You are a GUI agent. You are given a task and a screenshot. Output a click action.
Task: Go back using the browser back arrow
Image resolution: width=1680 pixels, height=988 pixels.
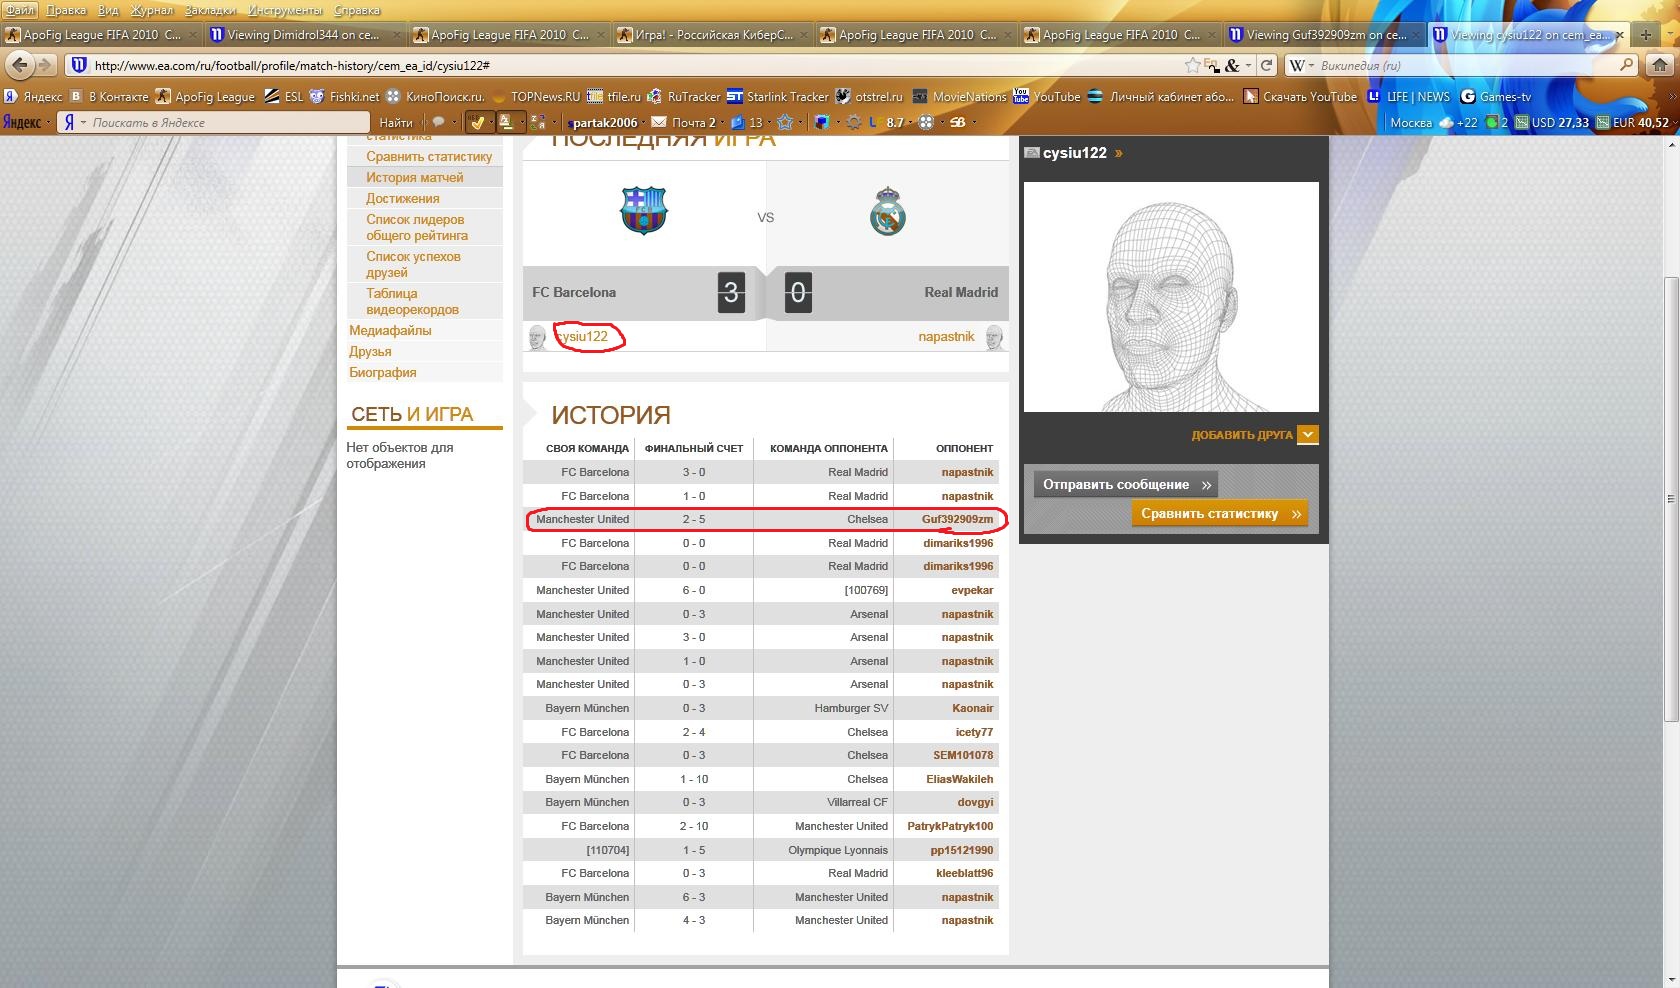pos(20,65)
